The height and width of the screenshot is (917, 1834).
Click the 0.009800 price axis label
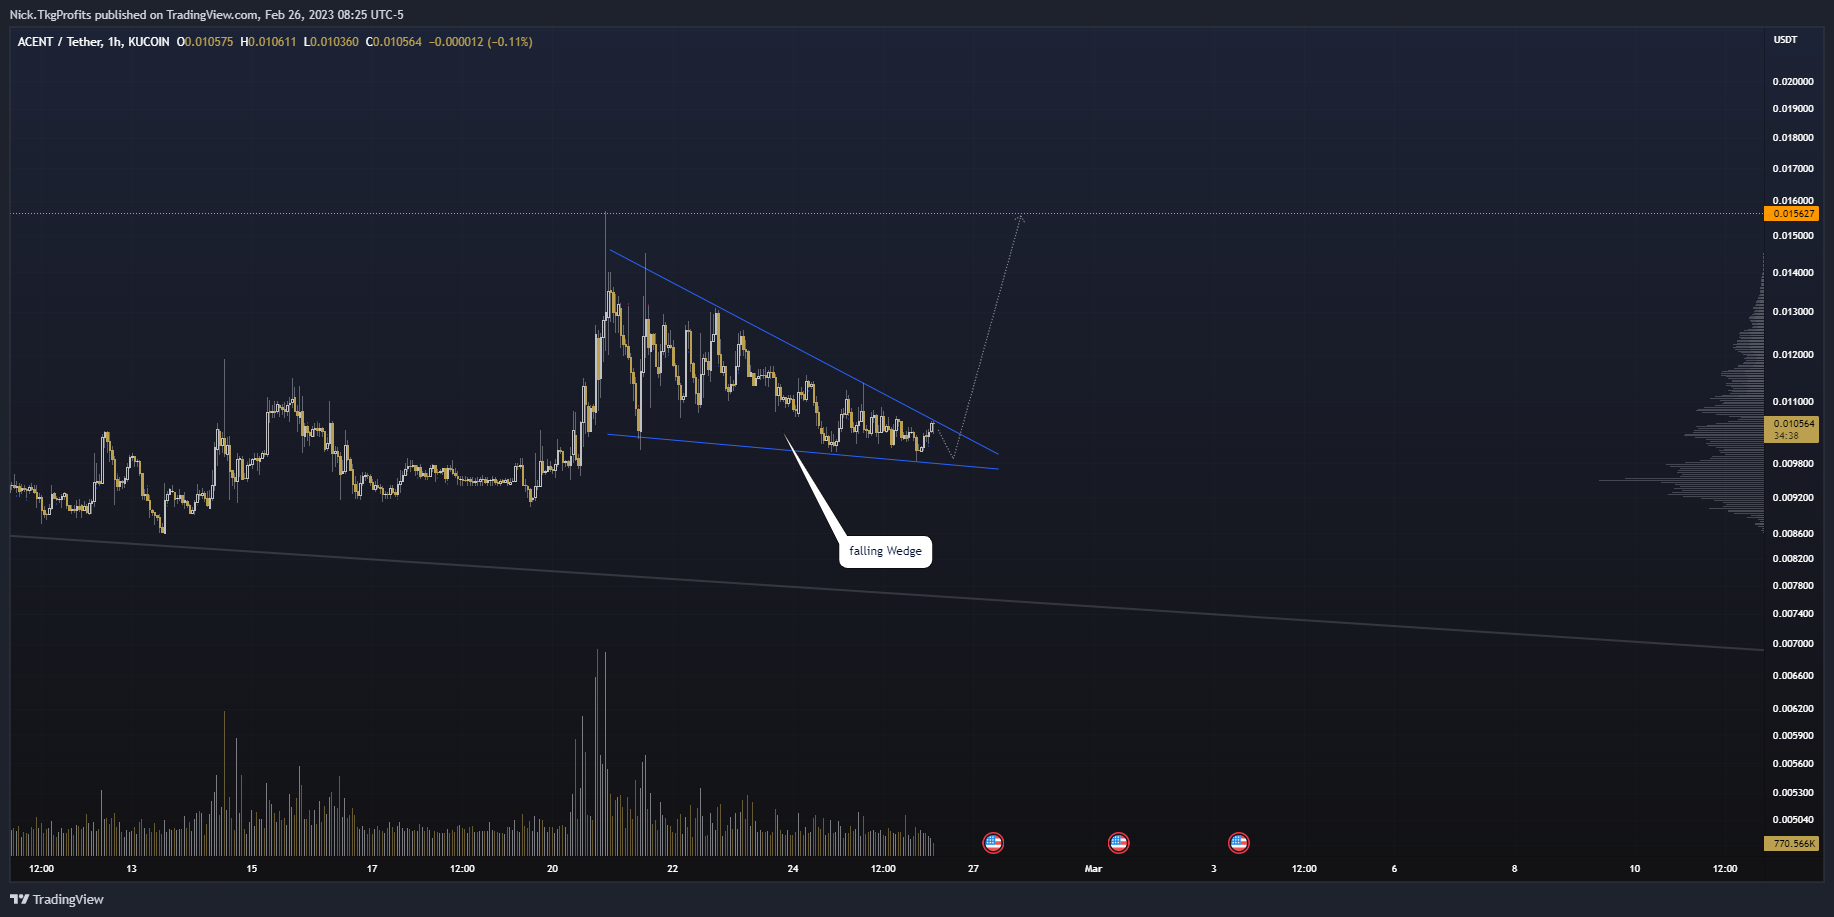point(1793,464)
